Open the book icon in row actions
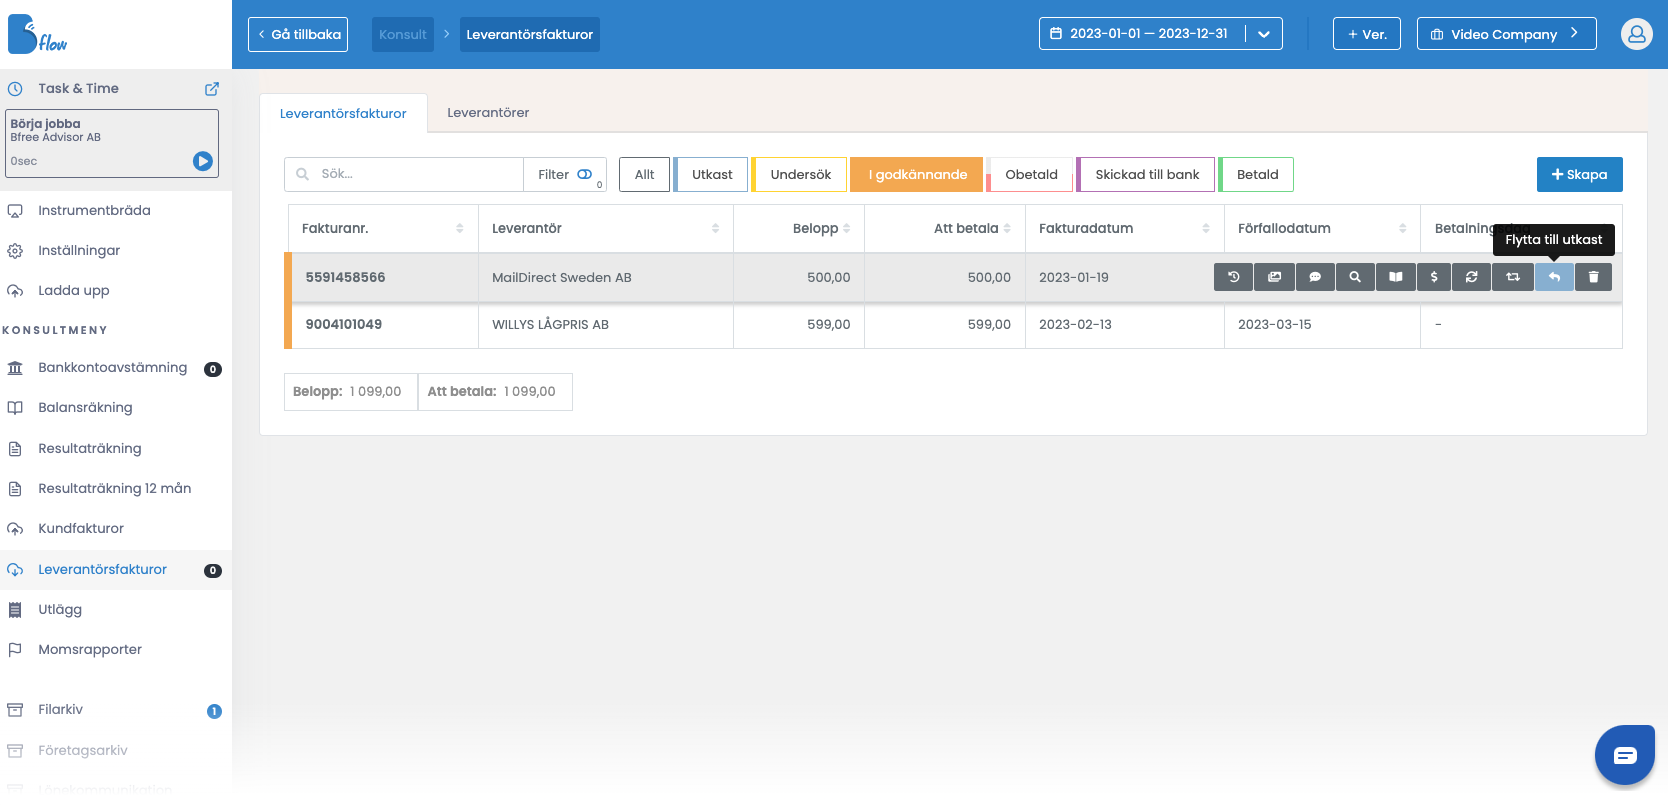Viewport: 1668px width, 805px height. [1395, 277]
